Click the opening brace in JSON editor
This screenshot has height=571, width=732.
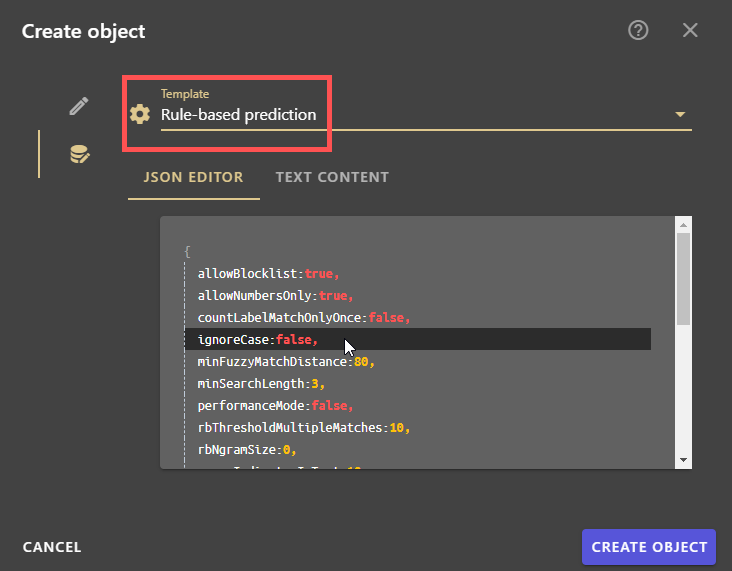coord(187,252)
